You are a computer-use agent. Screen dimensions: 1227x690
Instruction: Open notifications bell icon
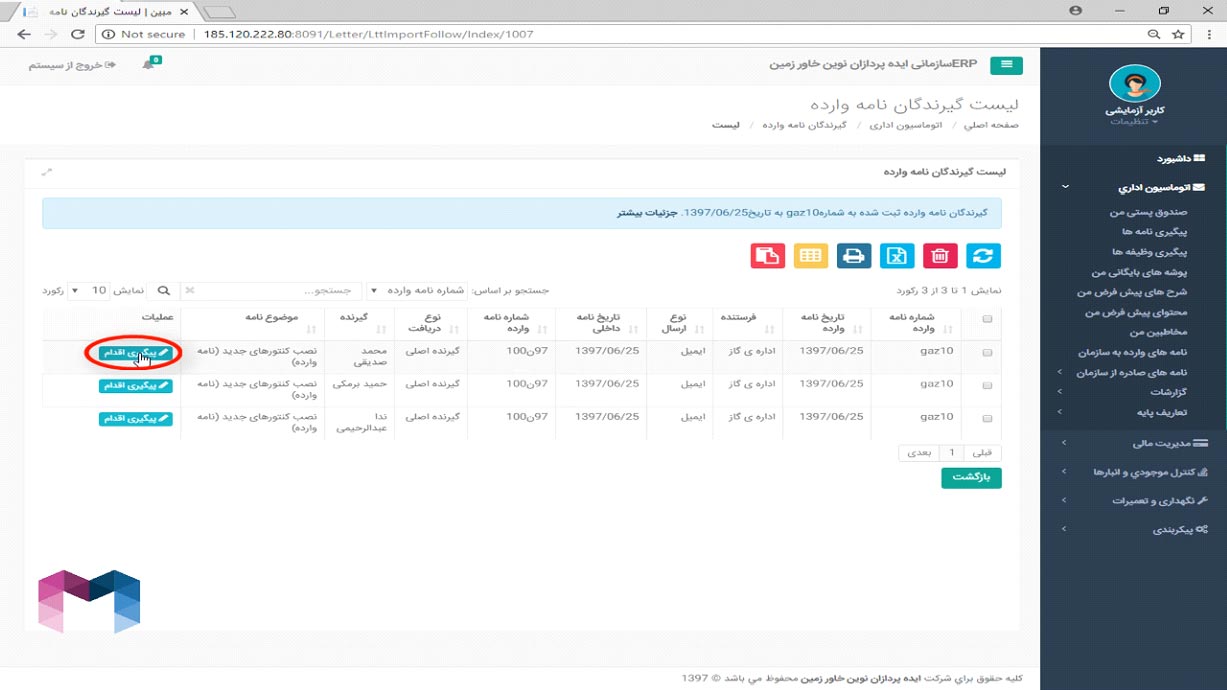pyautogui.click(x=149, y=65)
